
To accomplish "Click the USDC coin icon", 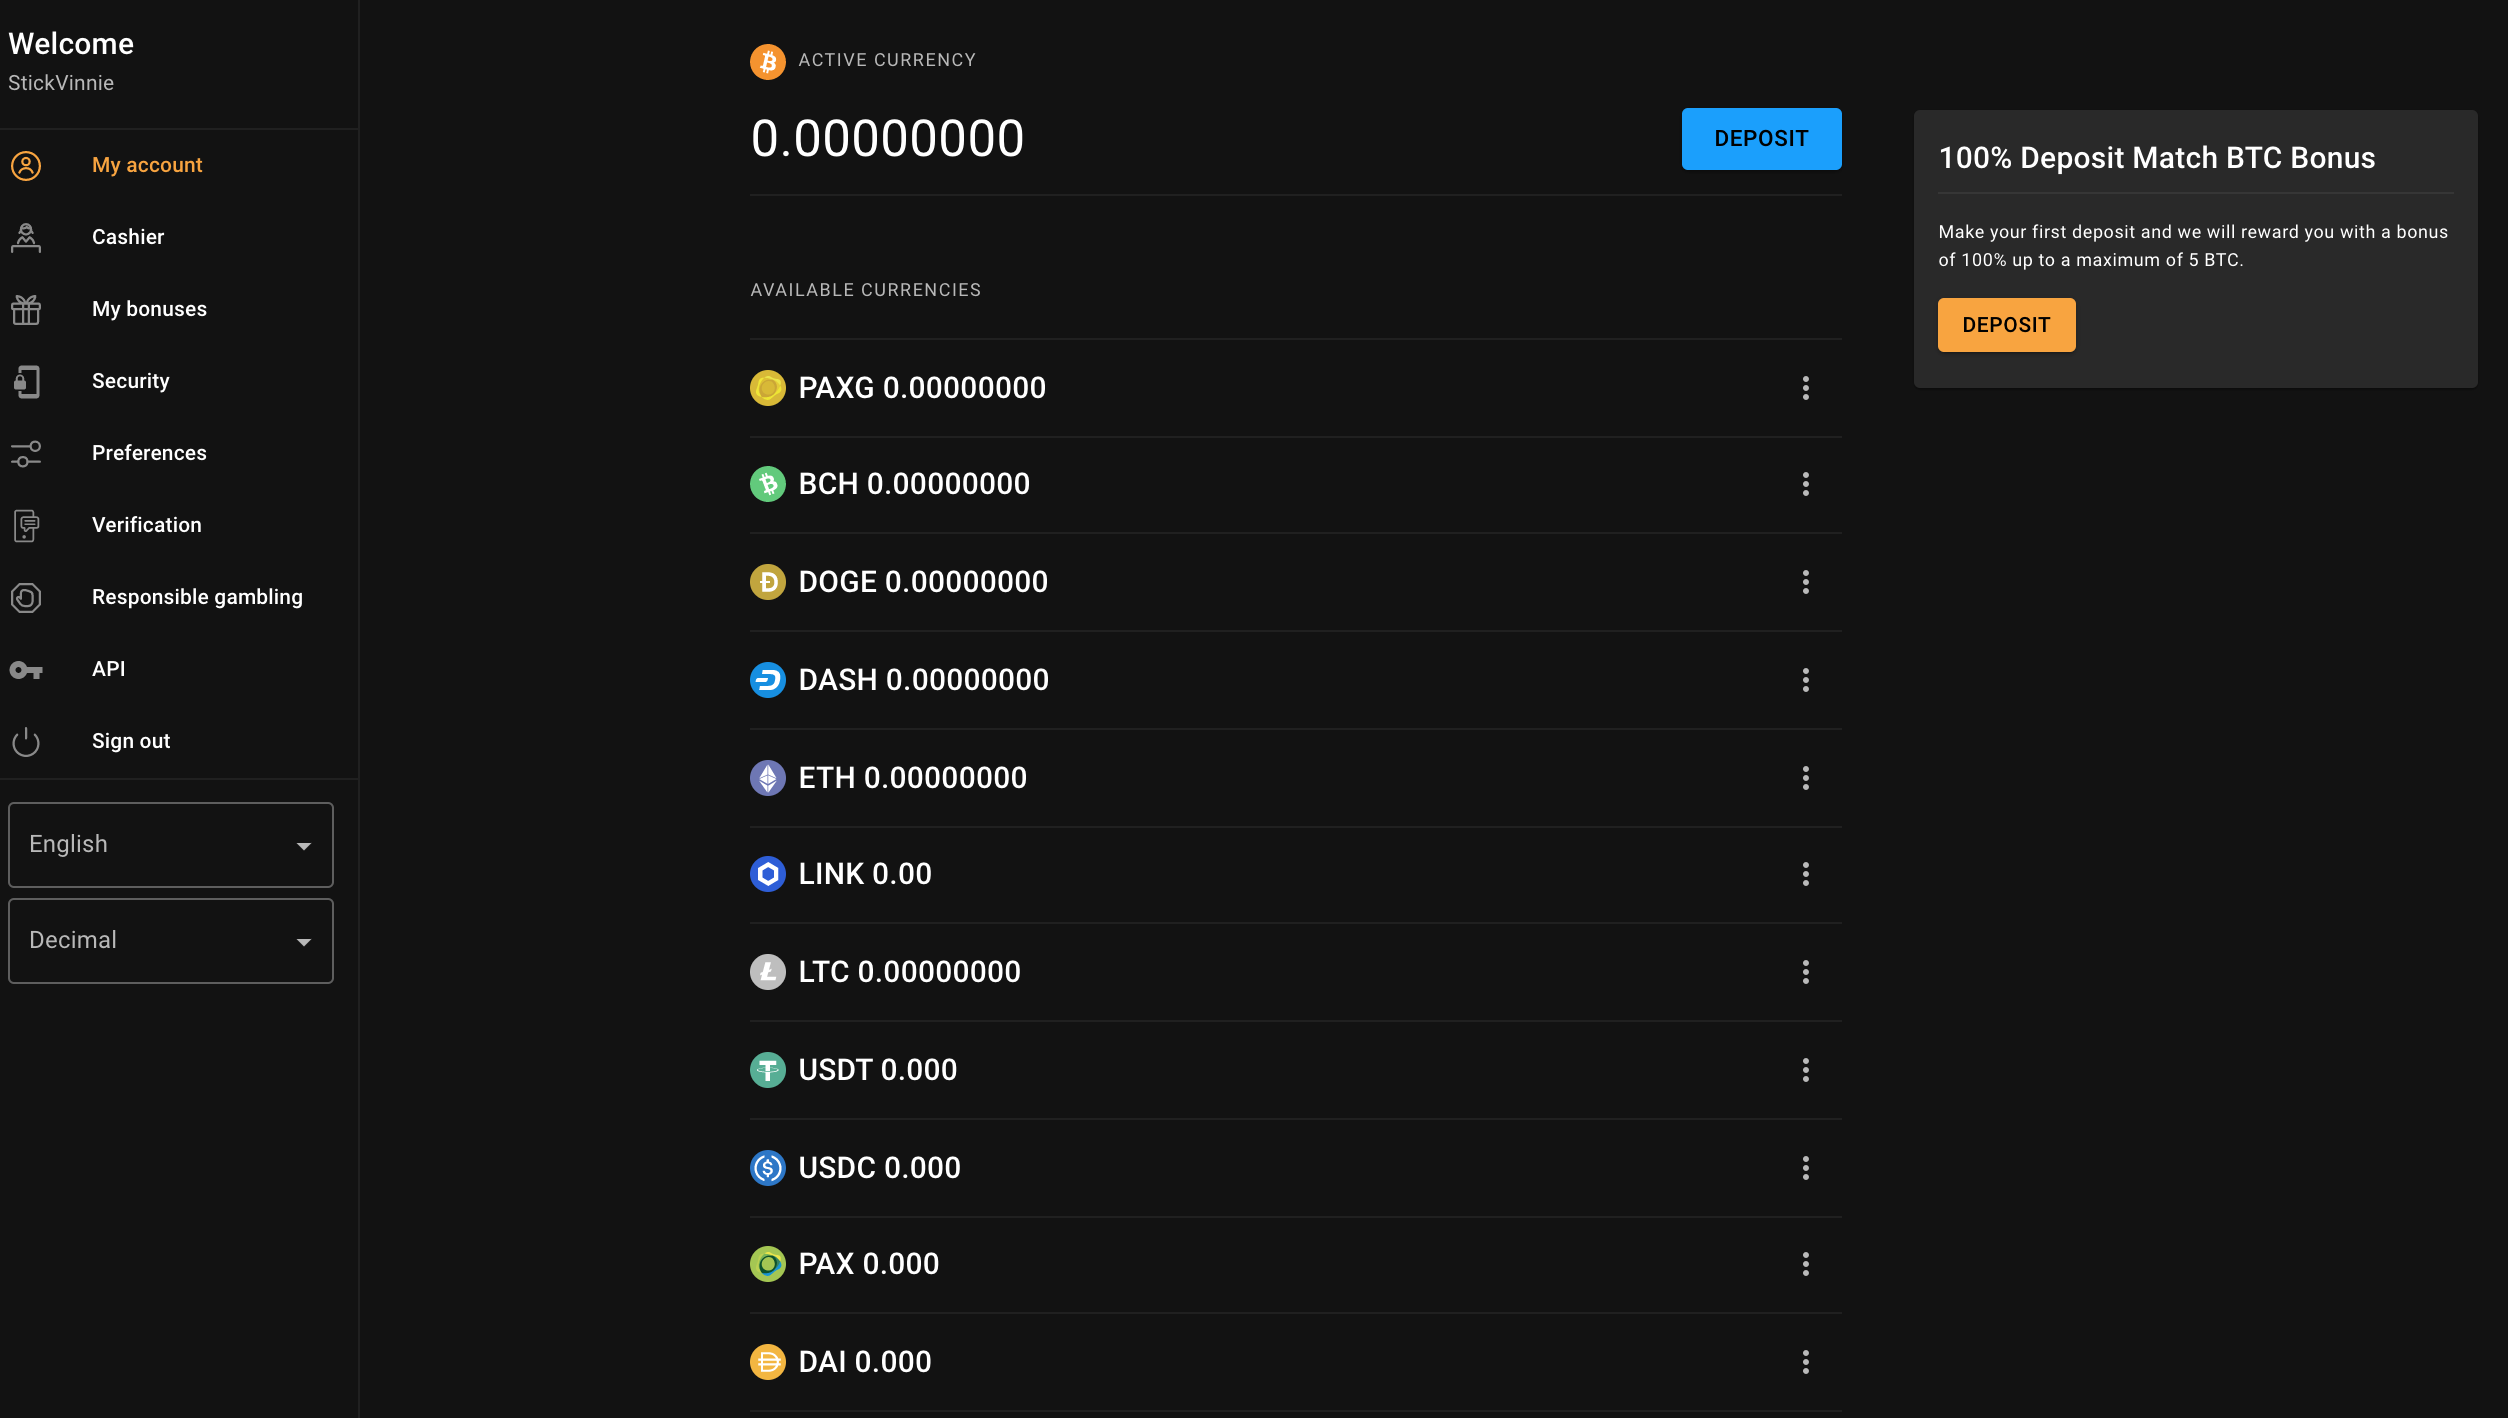I will 767,1168.
